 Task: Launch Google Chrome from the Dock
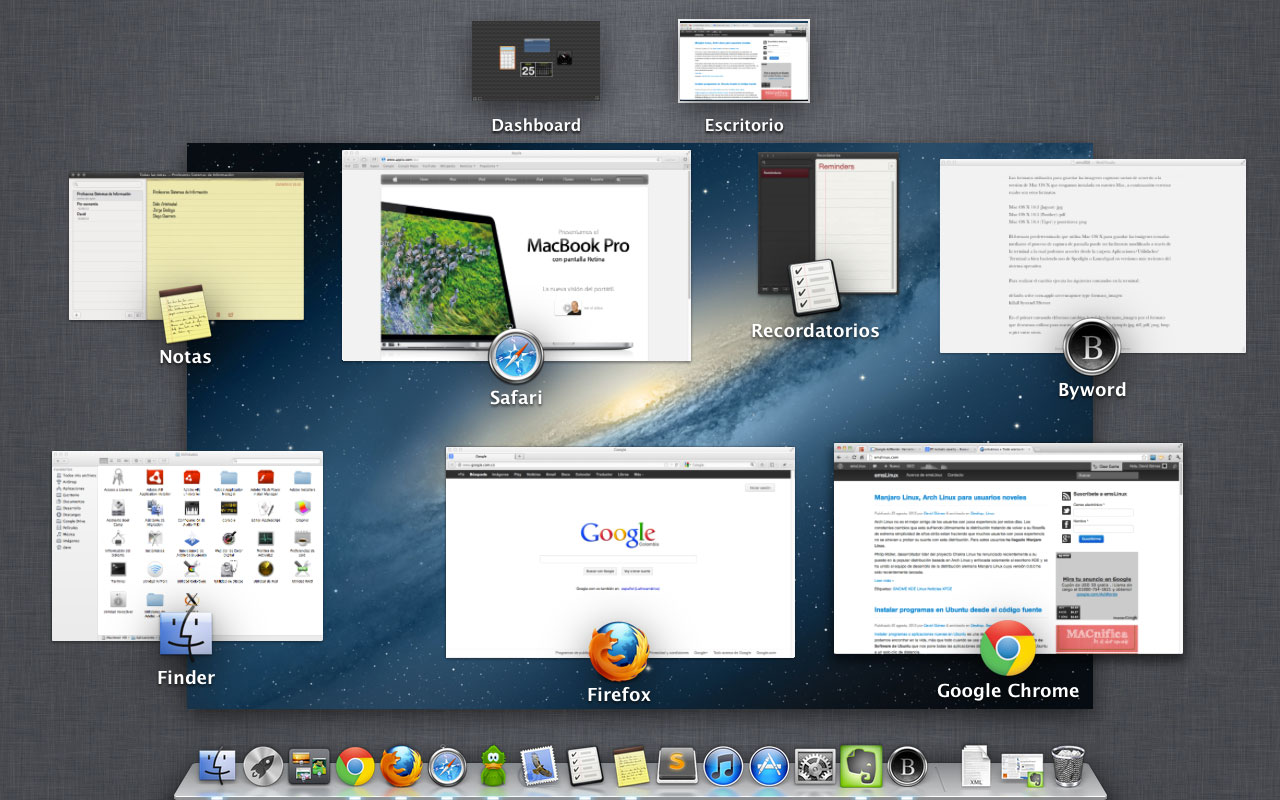(x=355, y=767)
